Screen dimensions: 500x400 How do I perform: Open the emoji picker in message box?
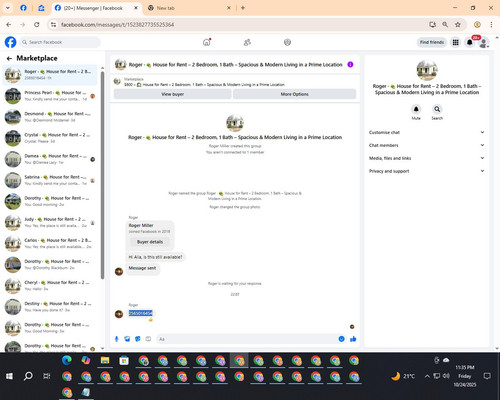pyautogui.click(x=341, y=339)
